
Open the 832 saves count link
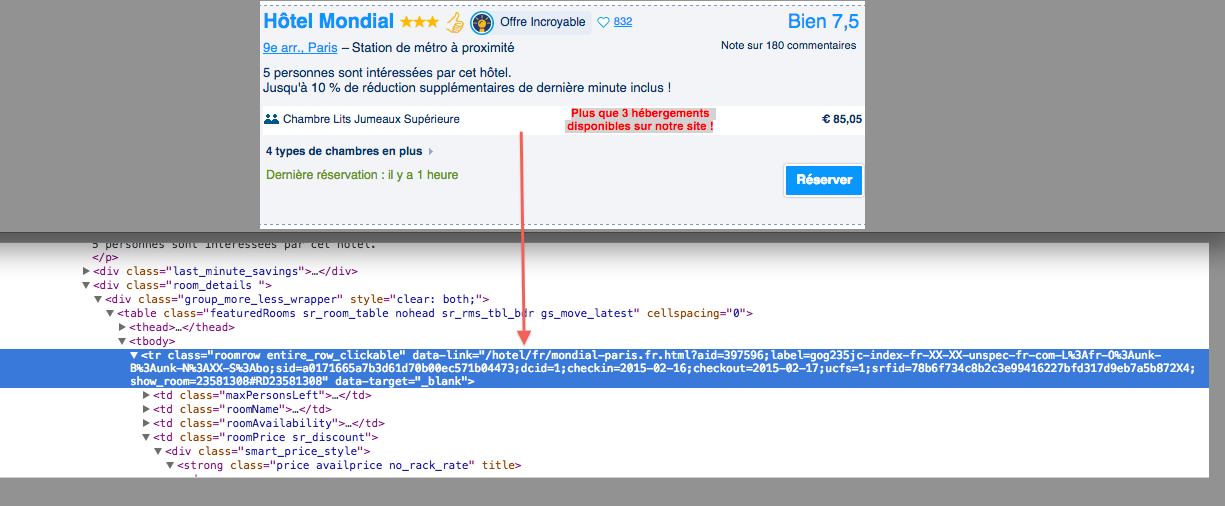pyautogui.click(x=623, y=22)
